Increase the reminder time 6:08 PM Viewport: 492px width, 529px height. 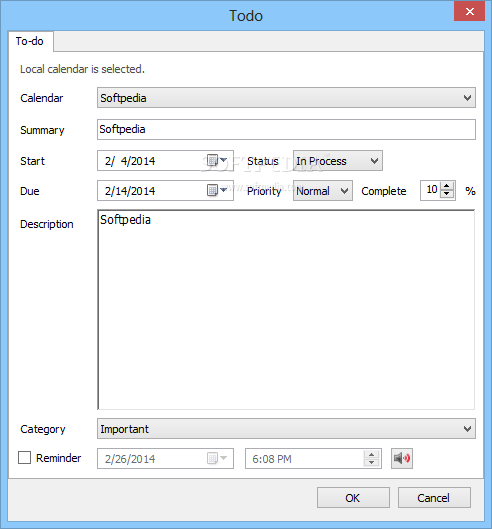coord(371,454)
